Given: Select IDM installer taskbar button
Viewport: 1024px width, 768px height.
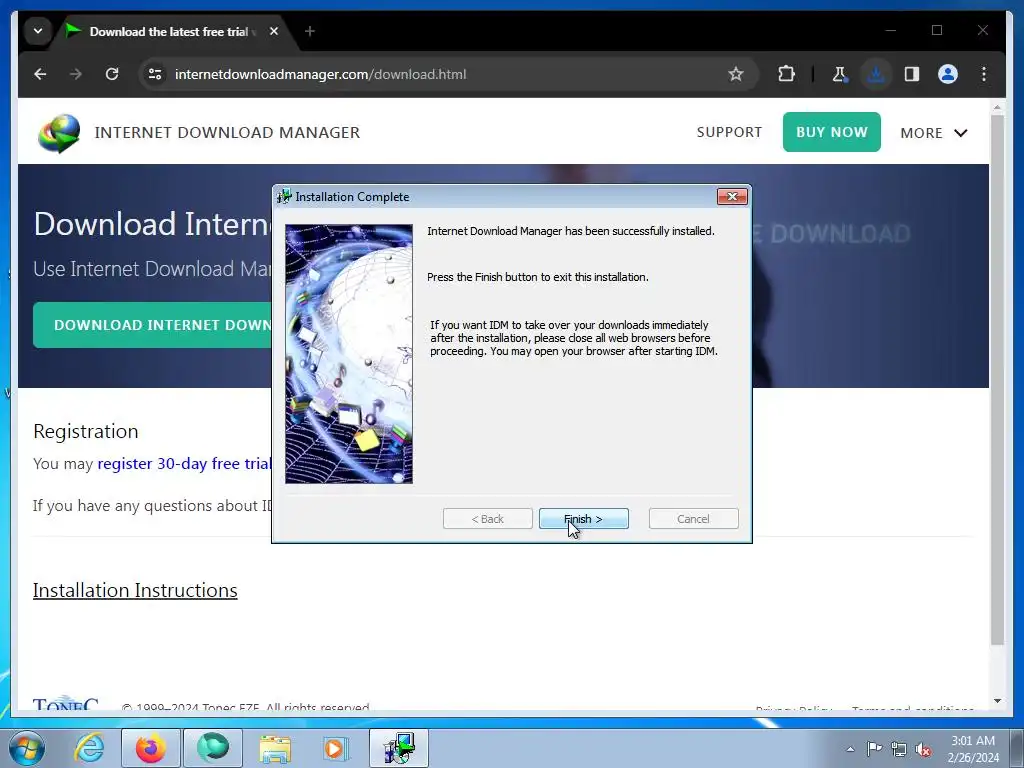Looking at the screenshot, I should click(x=399, y=748).
